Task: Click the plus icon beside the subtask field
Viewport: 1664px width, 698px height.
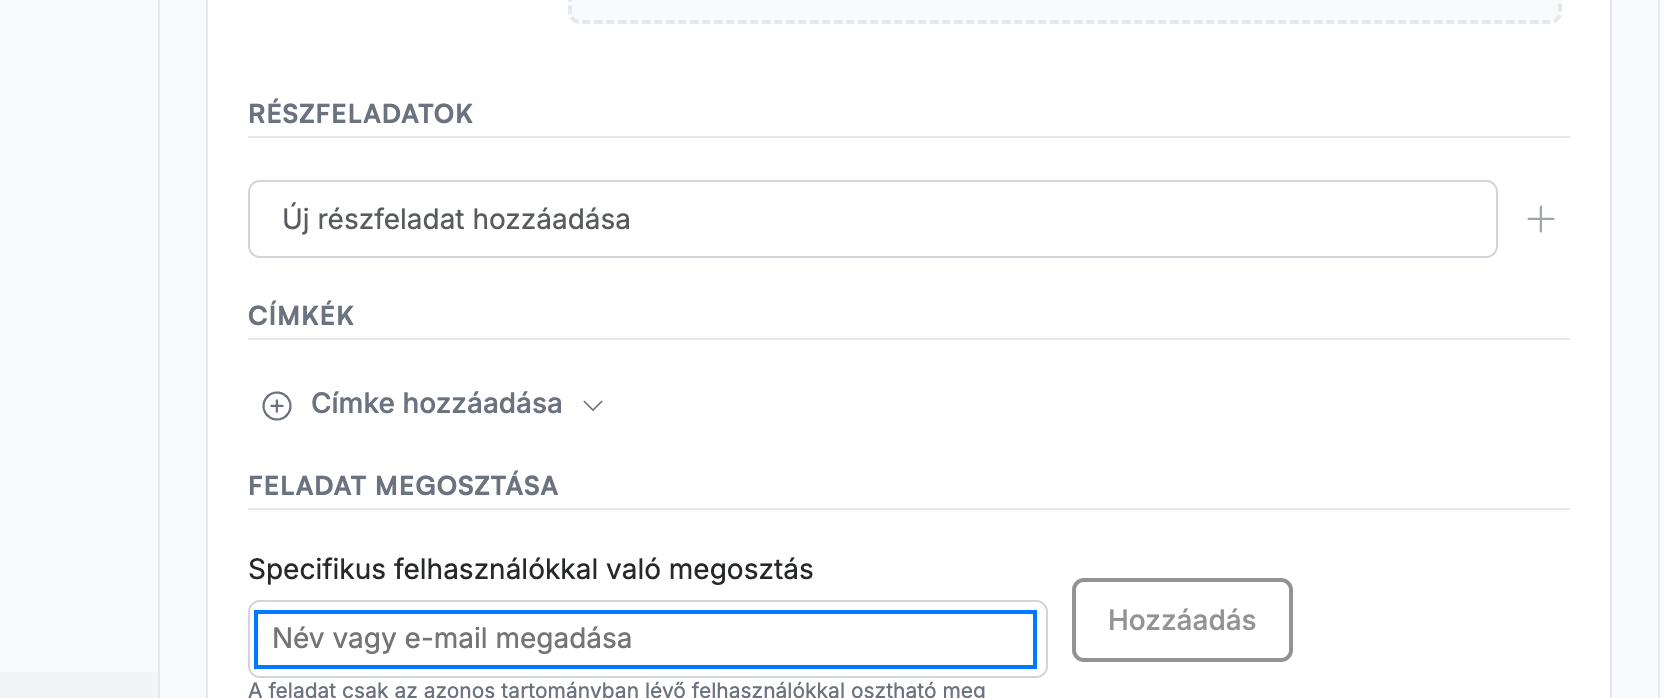Action: (x=1541, y=219)
